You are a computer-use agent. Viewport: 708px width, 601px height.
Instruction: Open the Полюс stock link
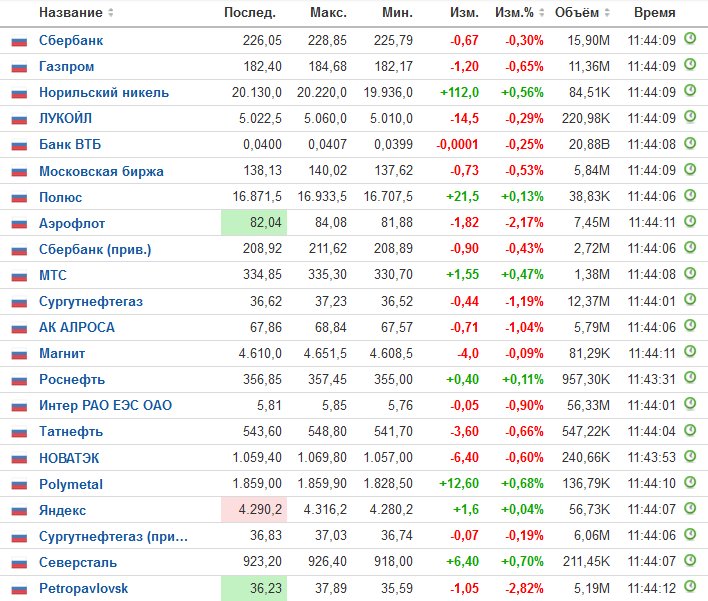(x=61, y=197)
